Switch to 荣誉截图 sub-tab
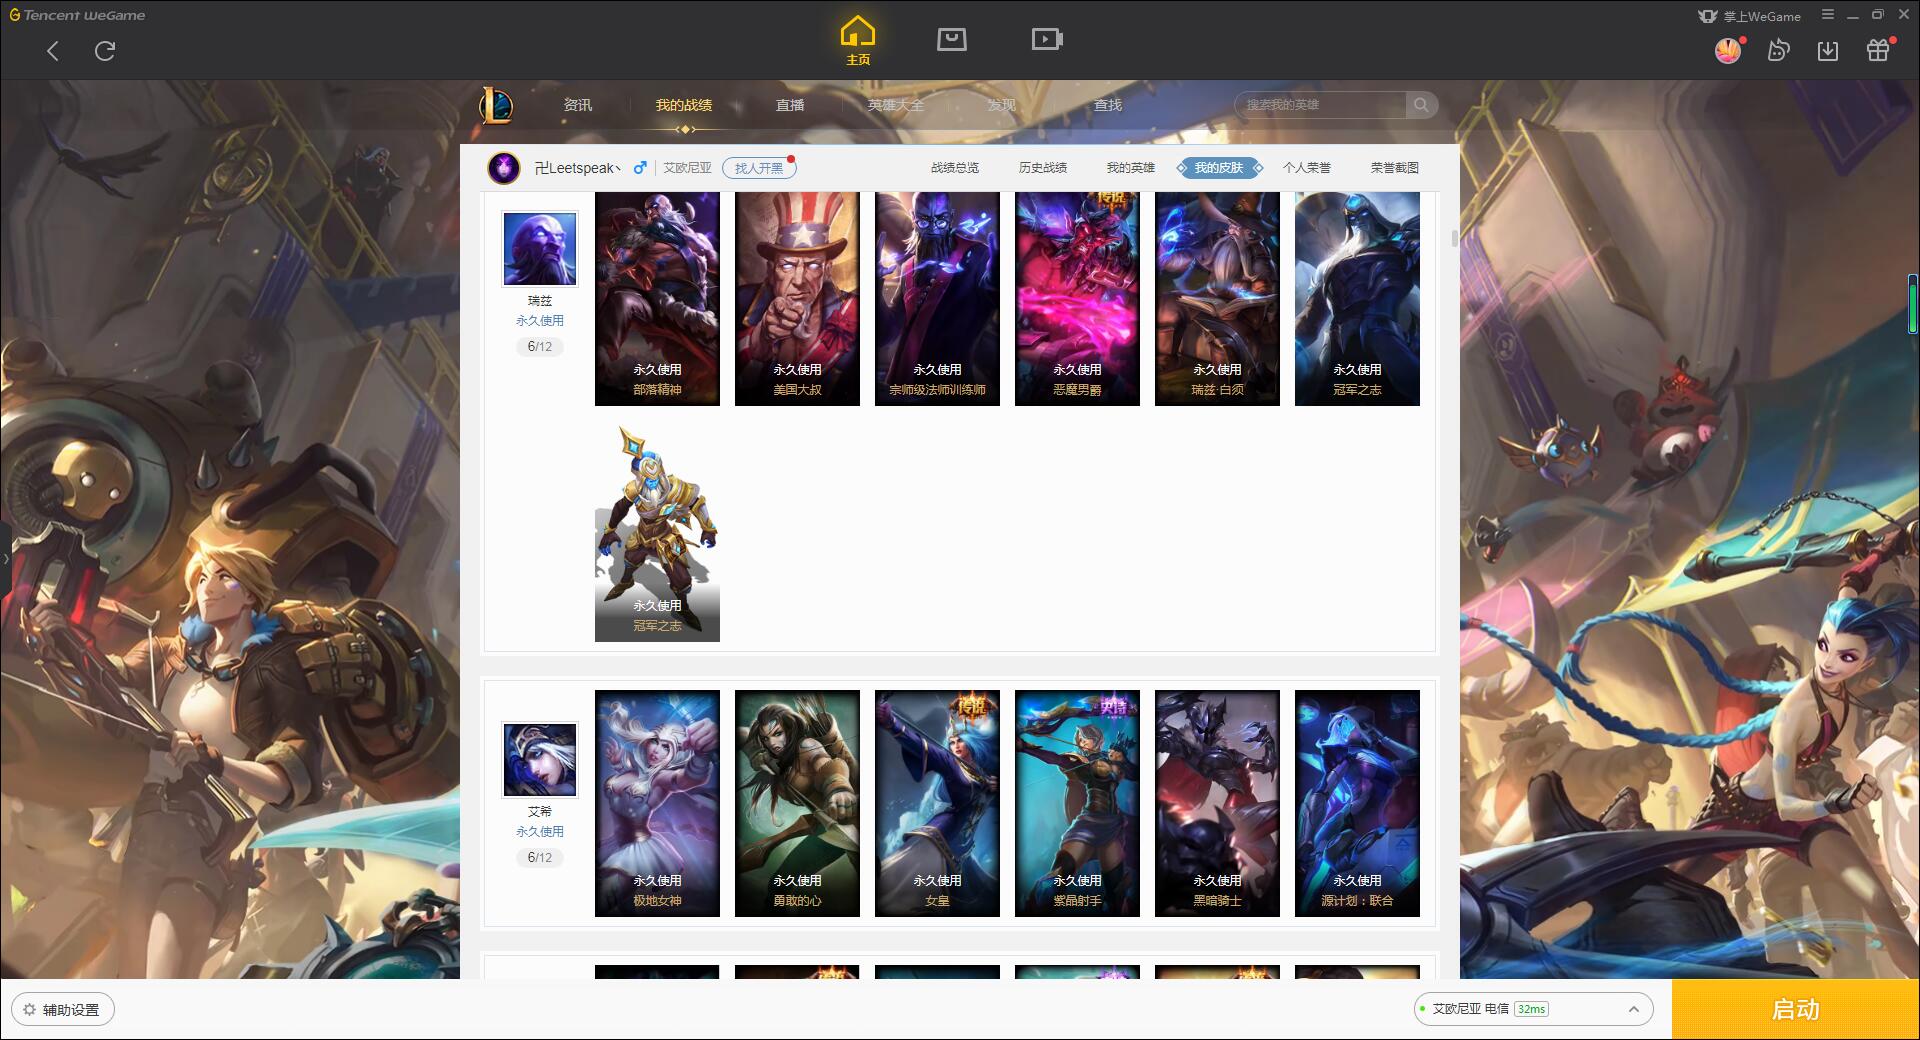Image resolution: width=1920 pixels, height=1040 pixels. click(1395, 168)
